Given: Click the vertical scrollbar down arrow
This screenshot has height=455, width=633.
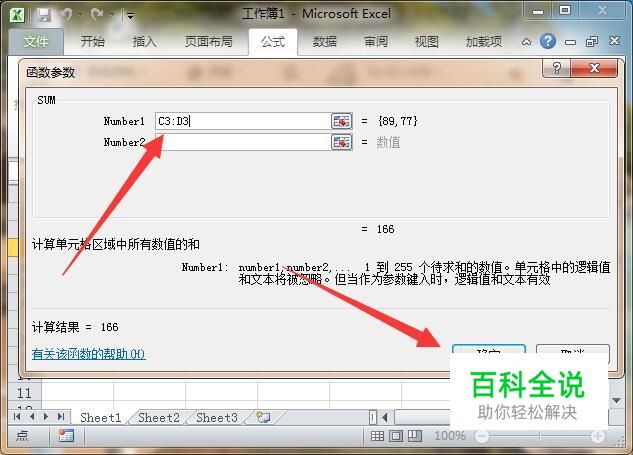Looking at the screenshot, I should [x=616, y=400].
